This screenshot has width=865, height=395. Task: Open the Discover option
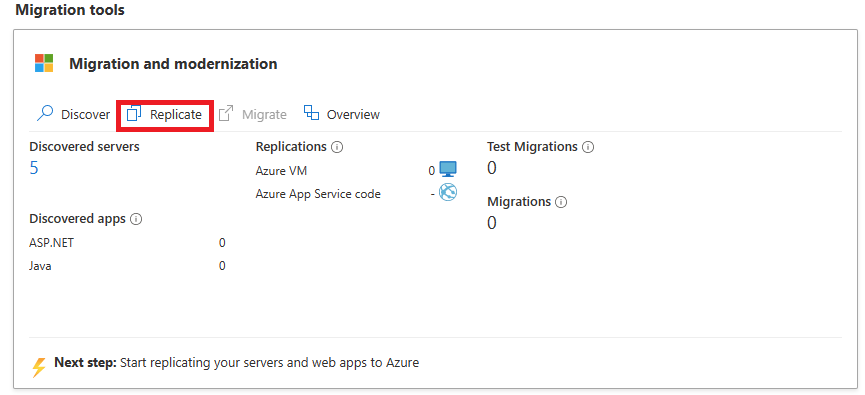point(73,114)
